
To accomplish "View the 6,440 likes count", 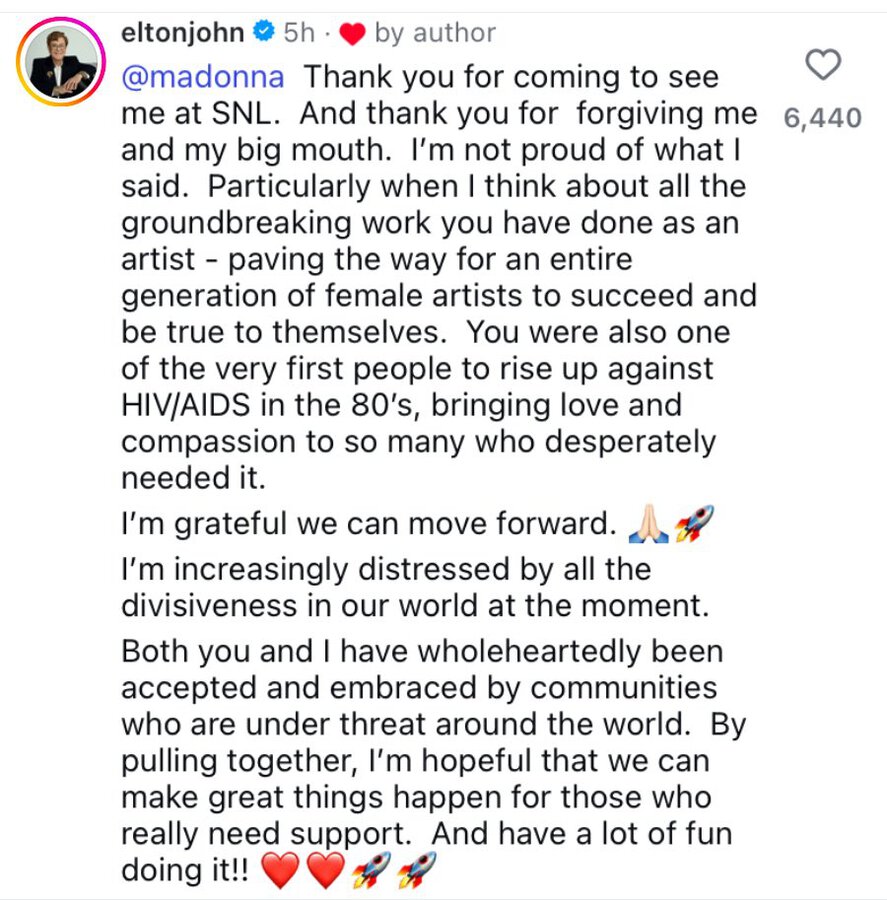I will point(822,118).
